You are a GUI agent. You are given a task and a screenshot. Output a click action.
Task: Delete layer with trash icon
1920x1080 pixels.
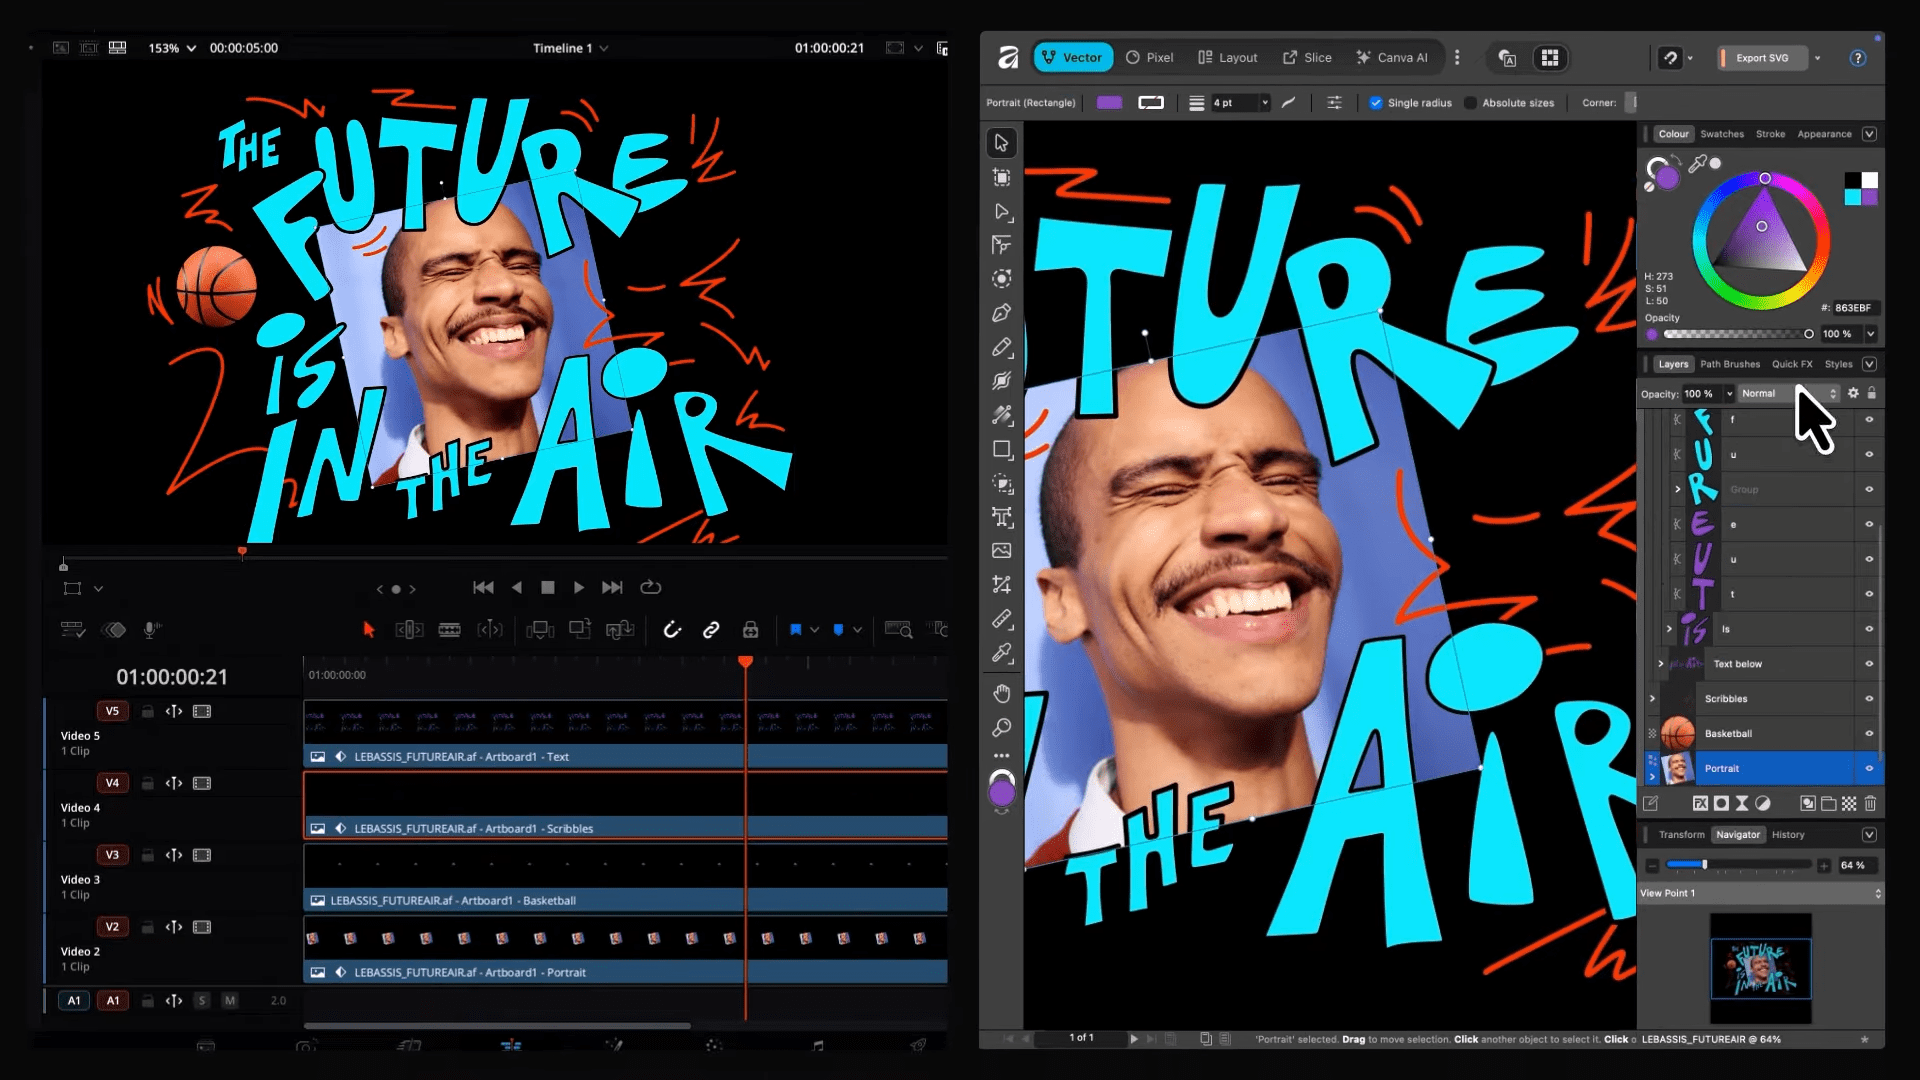coord(1870,803)
